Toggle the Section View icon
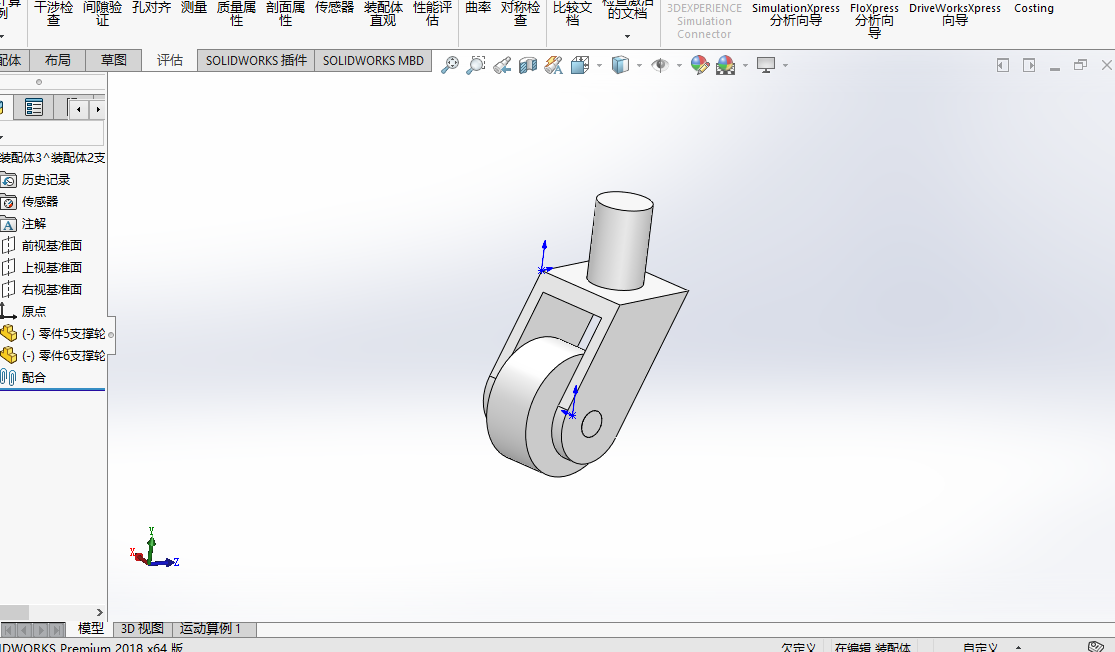The height and width of the screenshot is (652, 1115). click(x=528, y=65)
